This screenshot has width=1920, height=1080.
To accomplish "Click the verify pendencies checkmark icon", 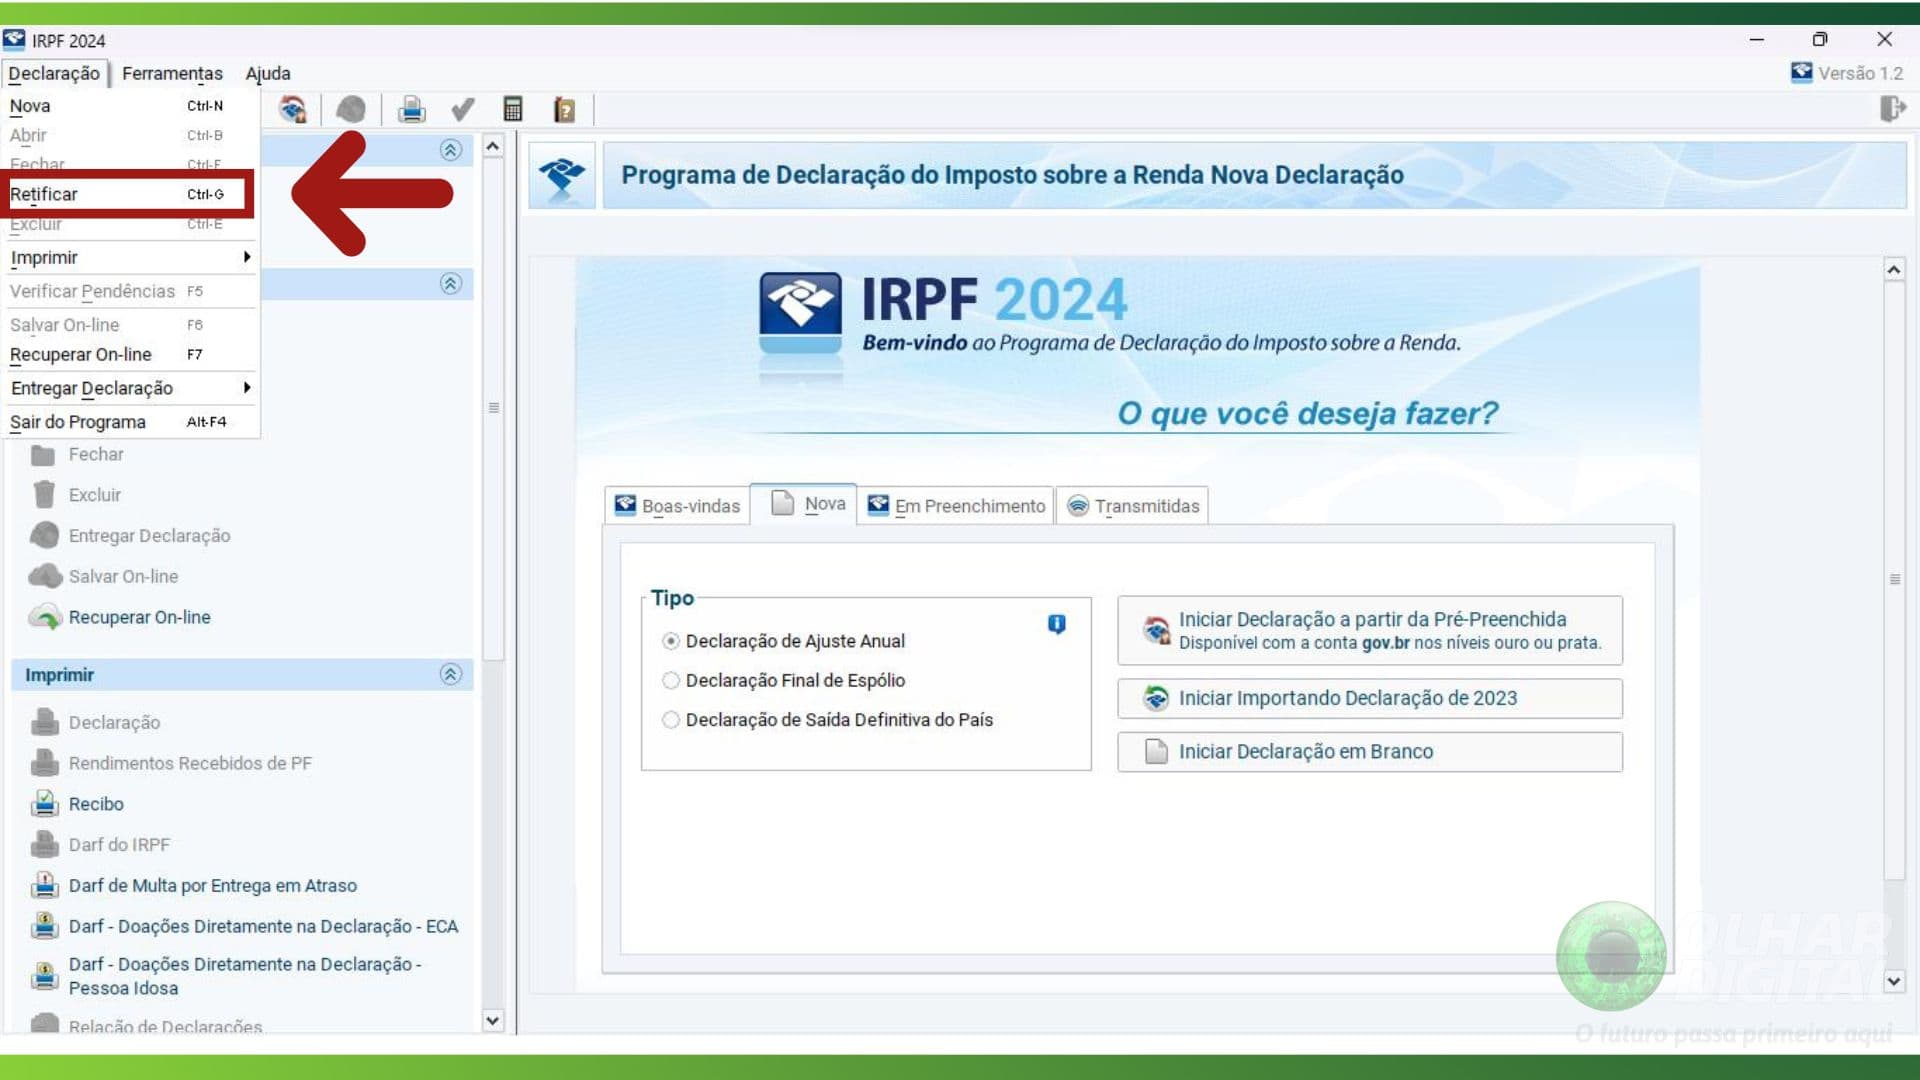I will pos(462,109).
